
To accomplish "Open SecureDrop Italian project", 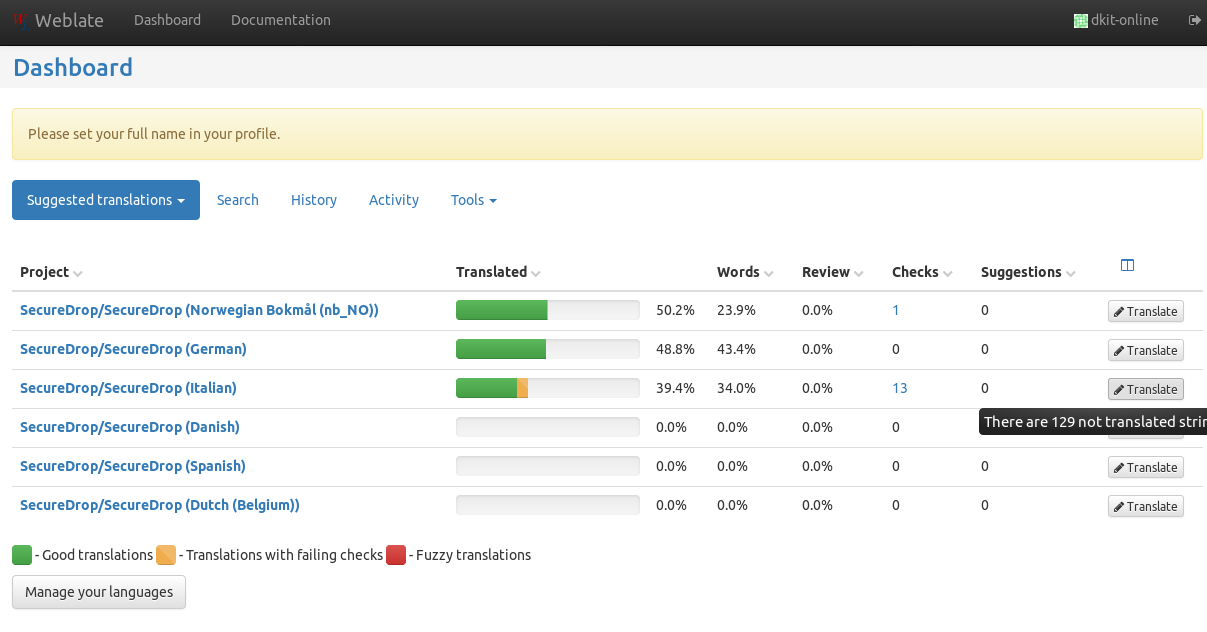I will (128, 388).
